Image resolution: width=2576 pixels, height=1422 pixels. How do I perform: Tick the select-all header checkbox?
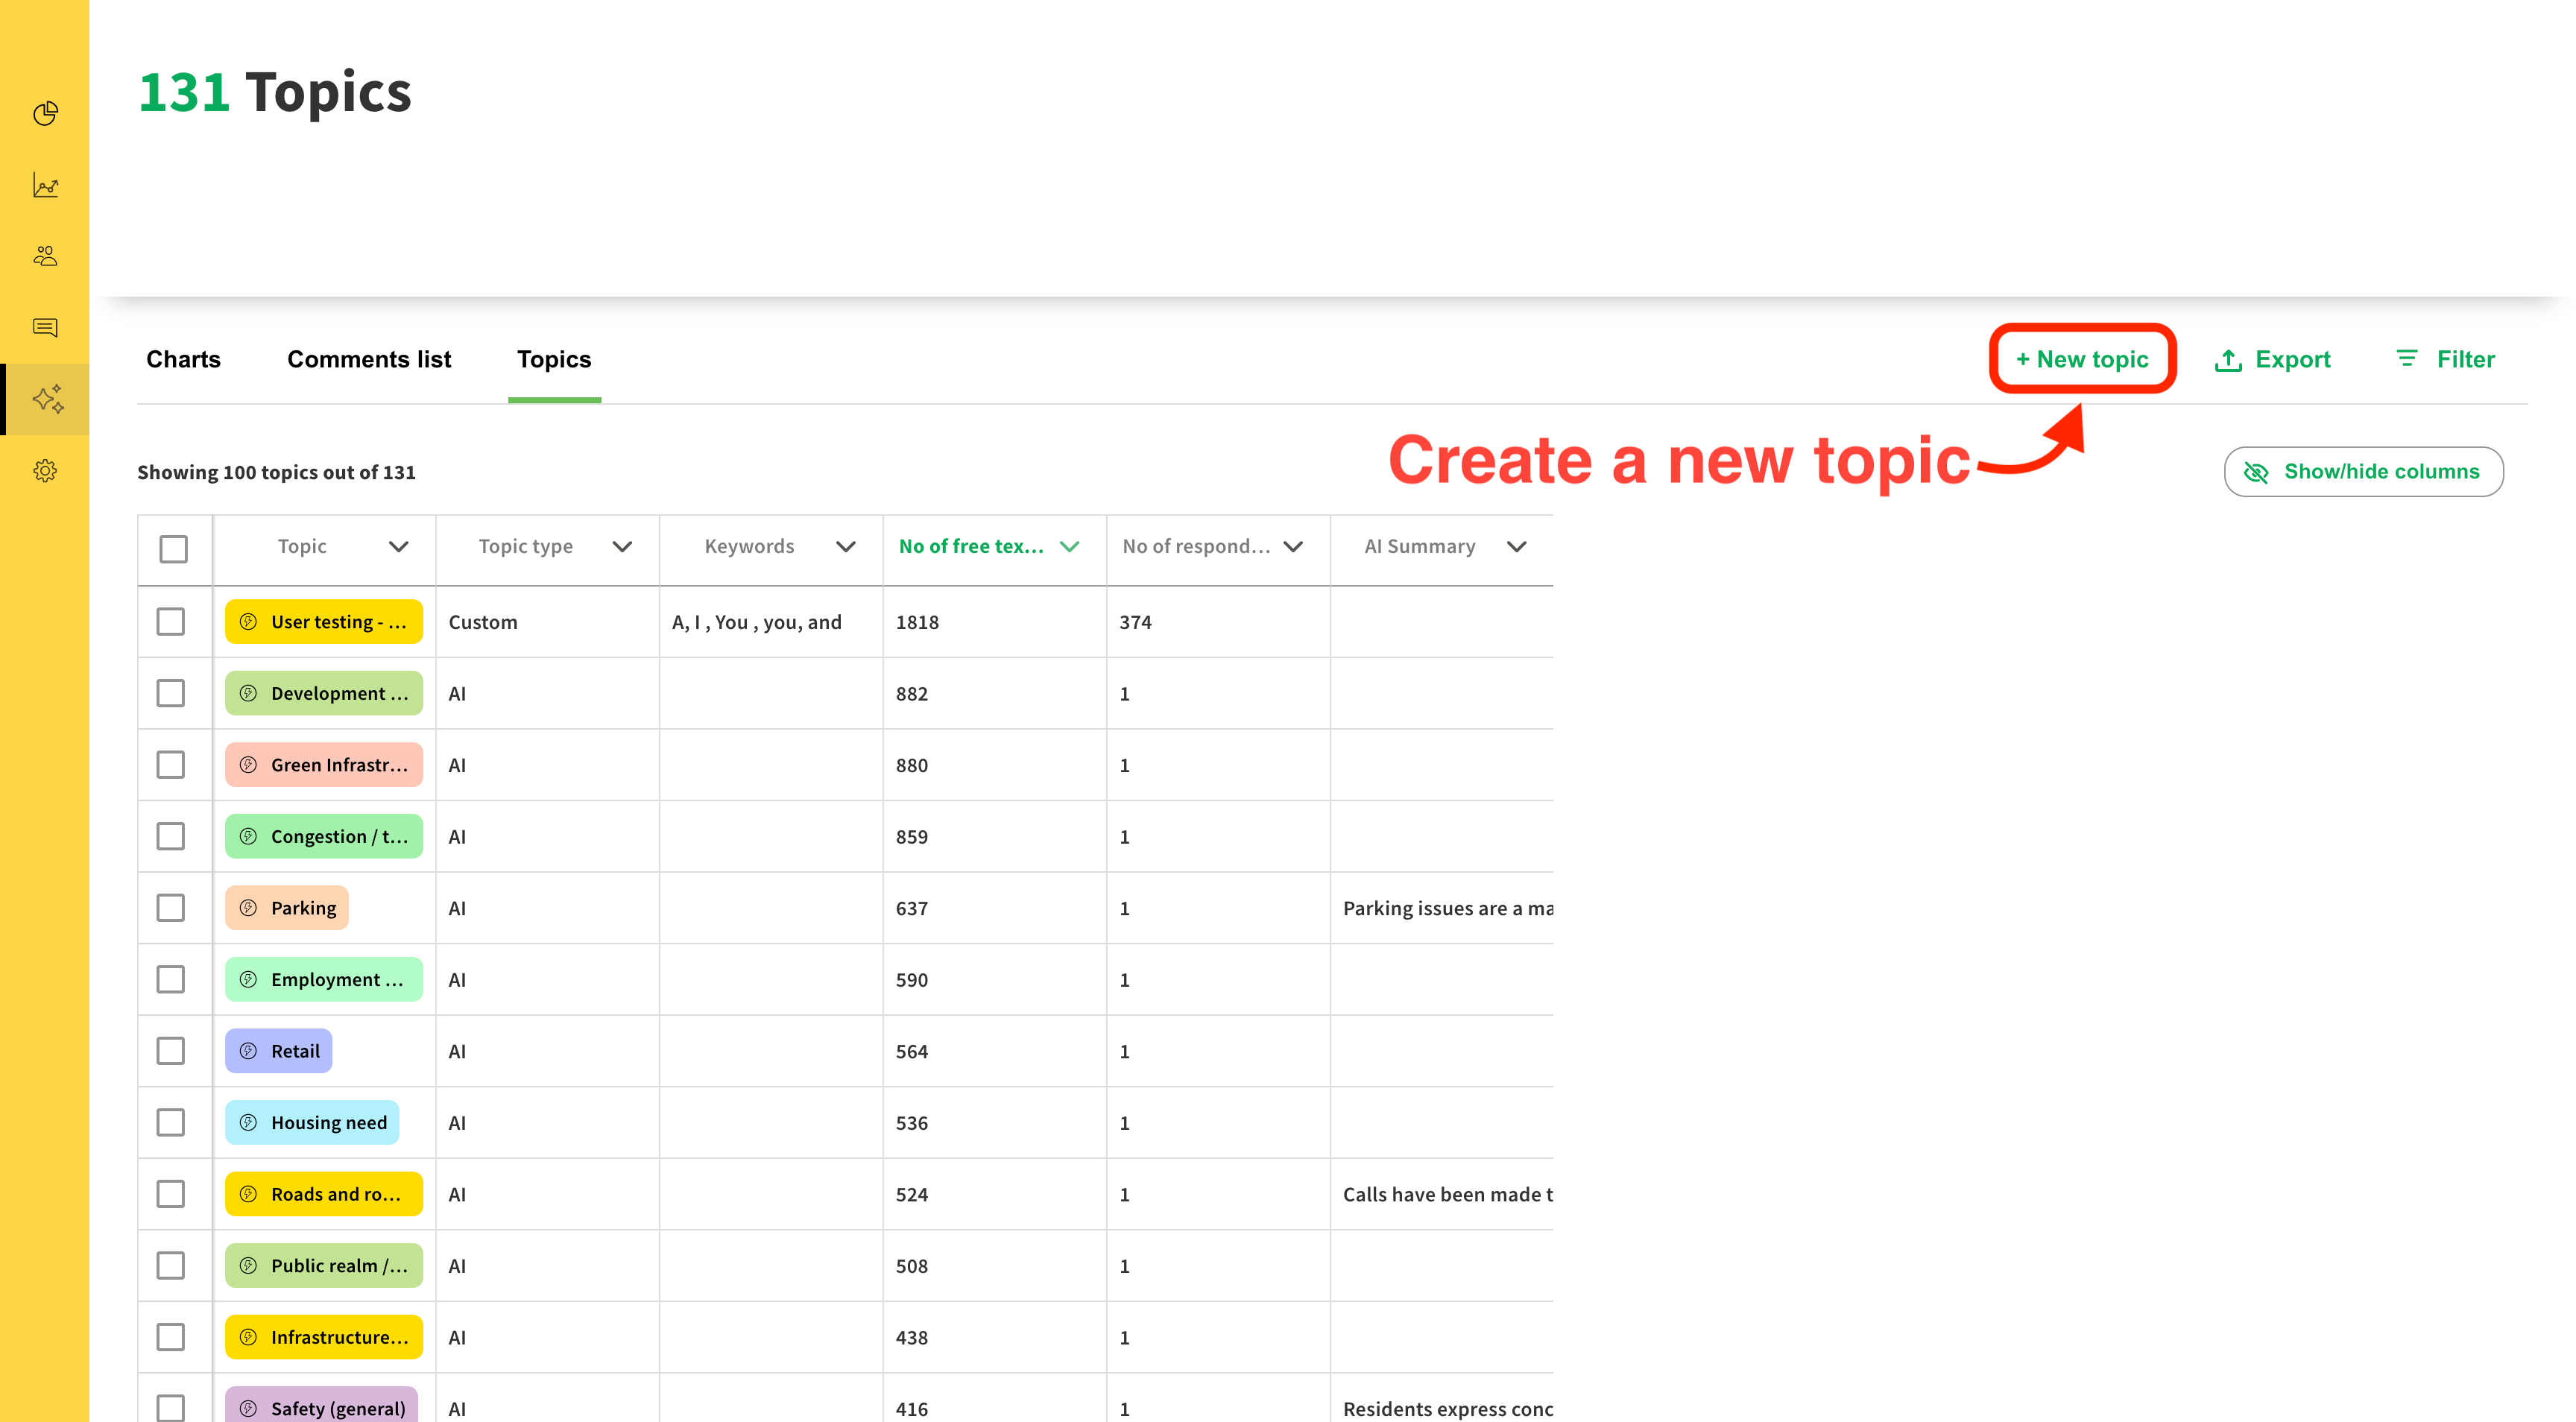173,548
